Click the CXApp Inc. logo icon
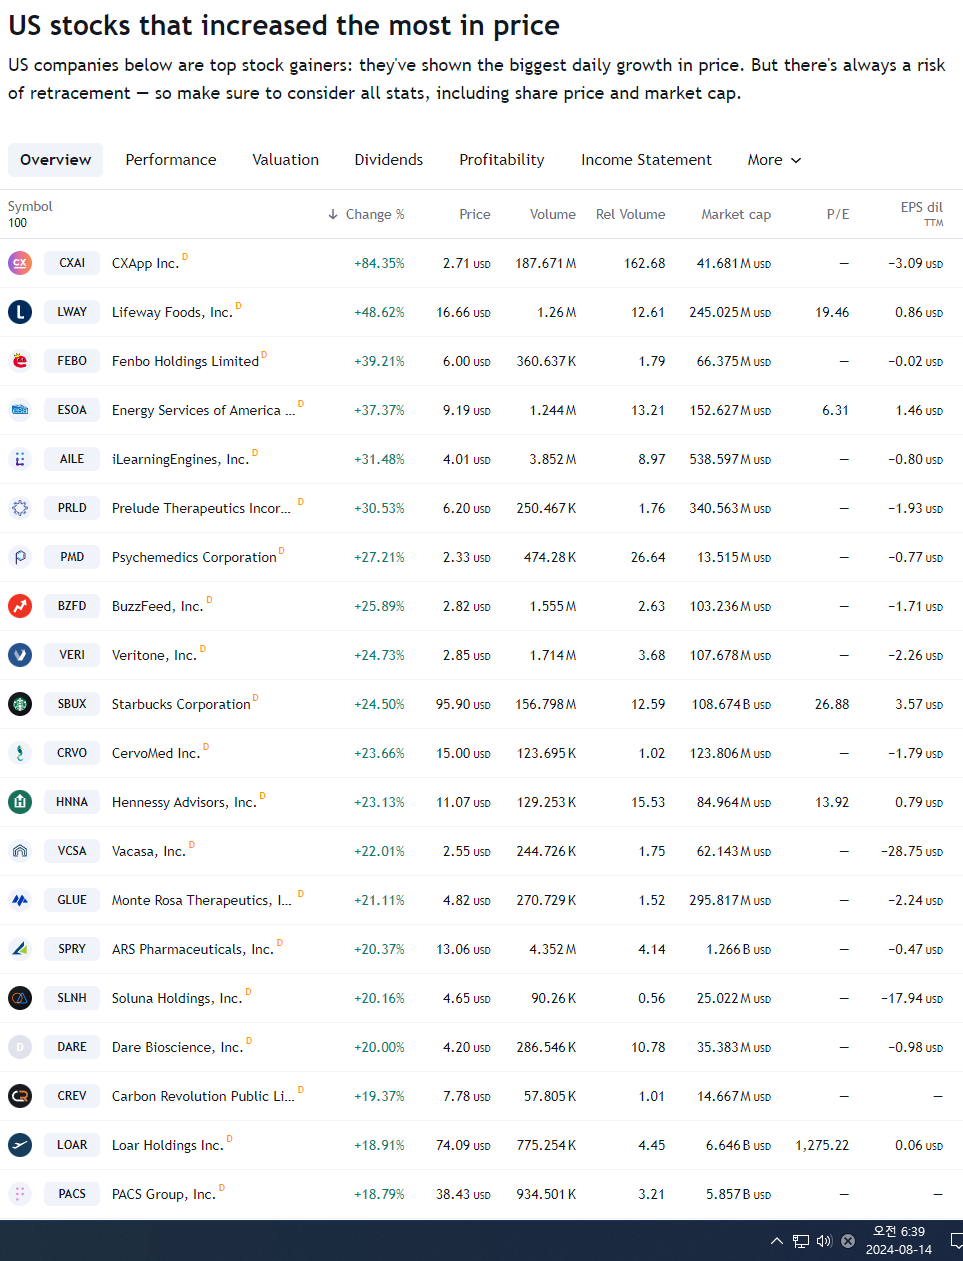This screenshot has width=963, height=1261. (x=20, y=263)
